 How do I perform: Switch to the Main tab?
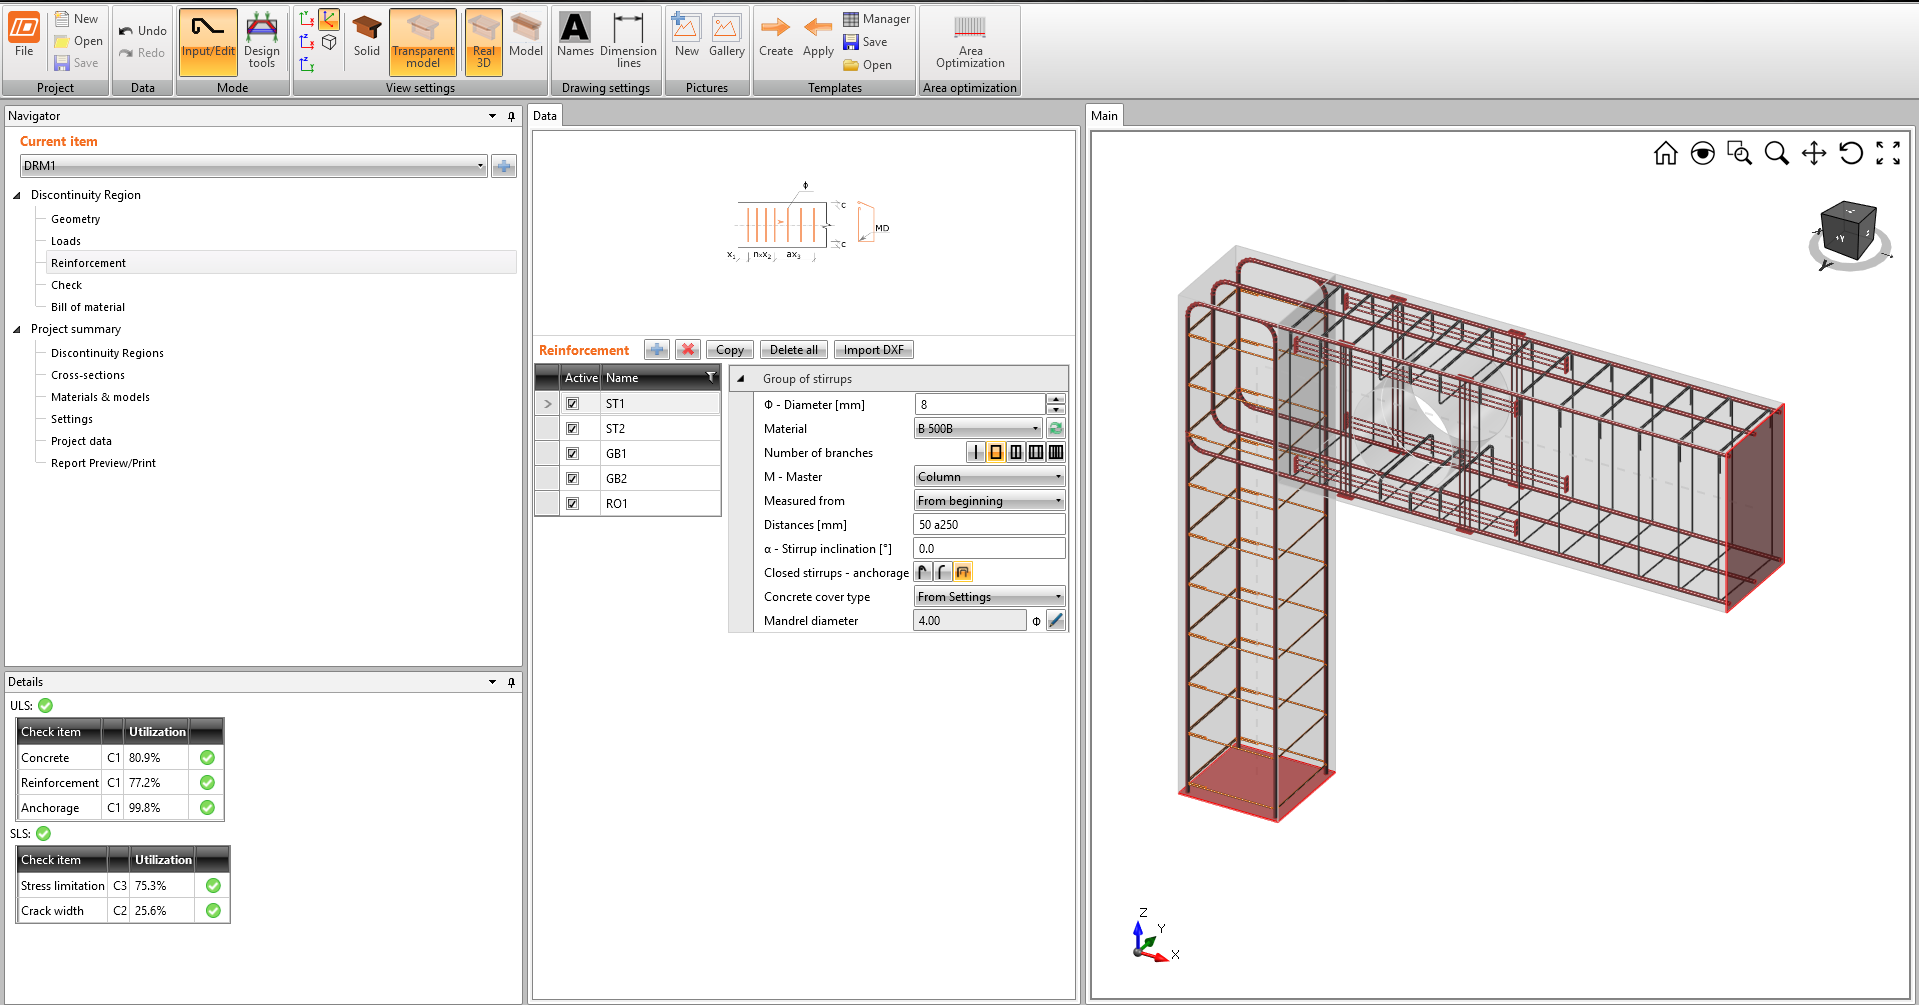point(1104,115)
